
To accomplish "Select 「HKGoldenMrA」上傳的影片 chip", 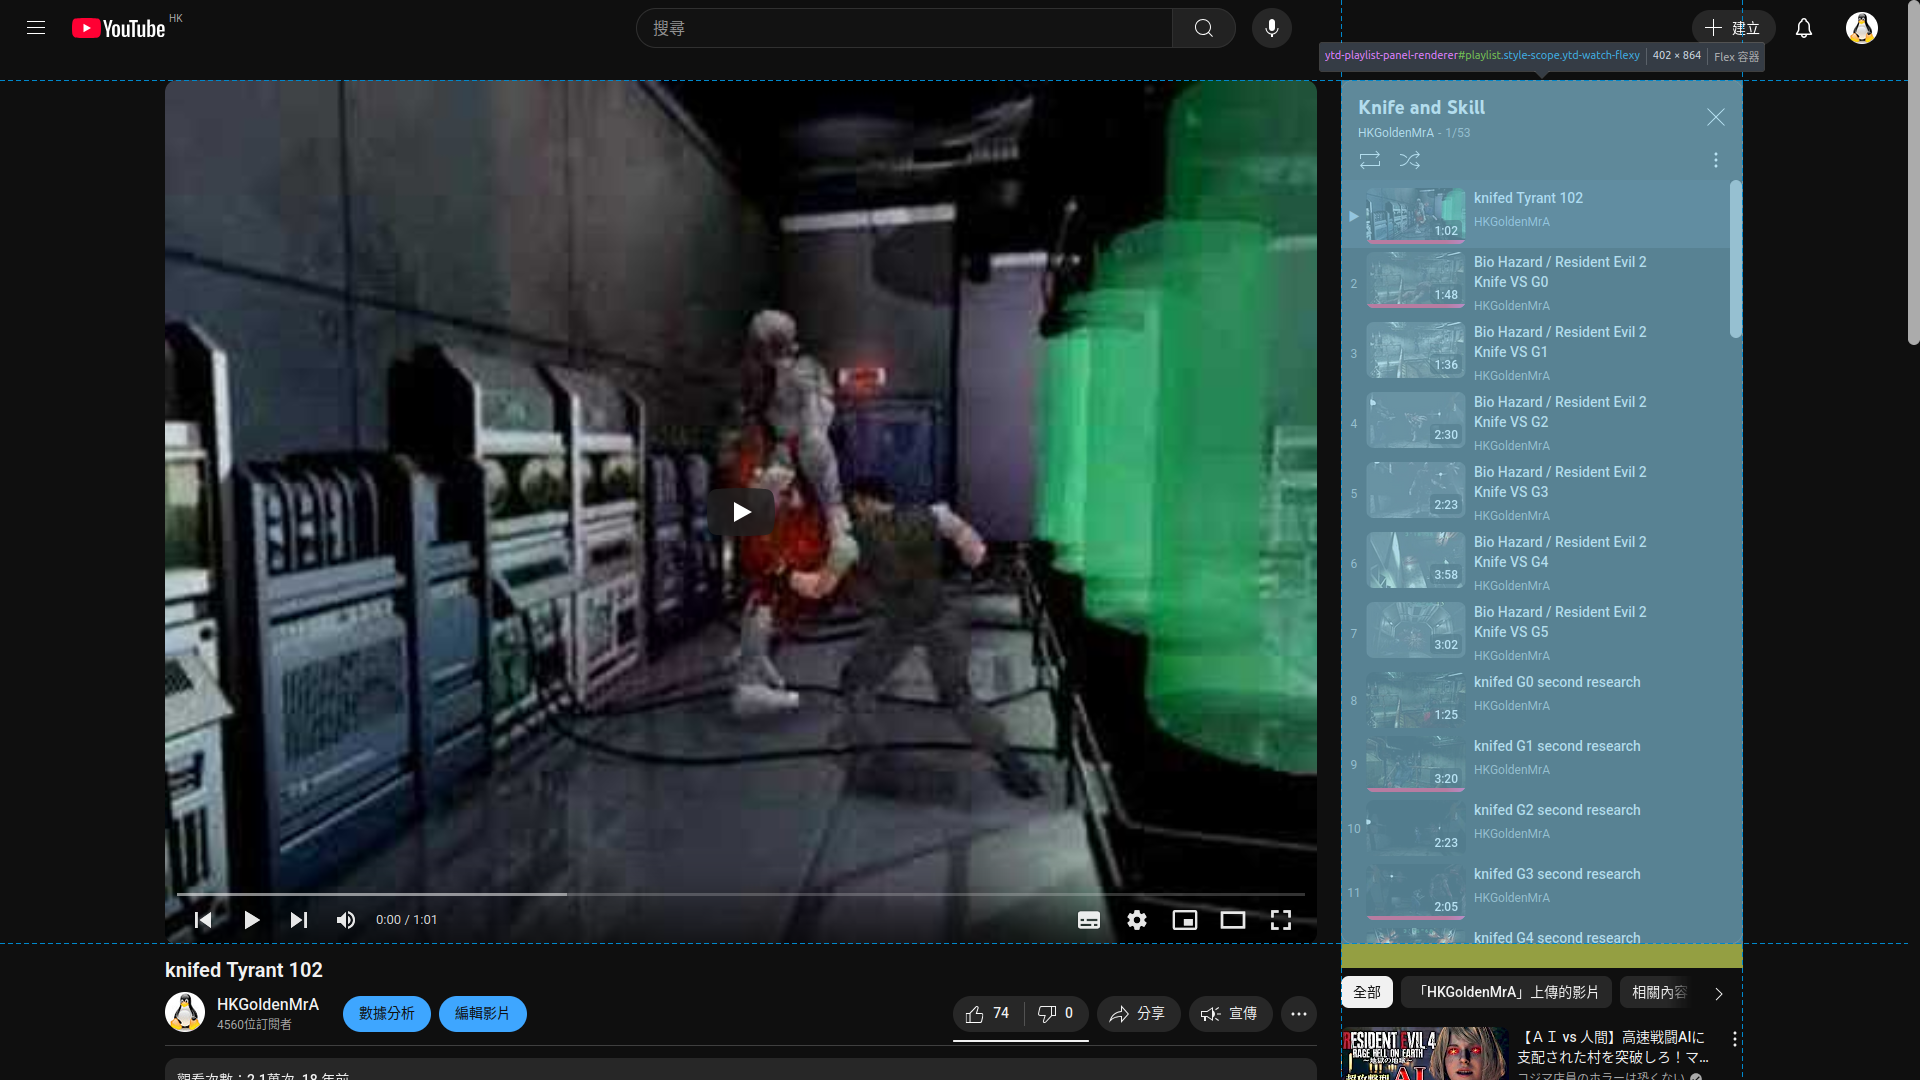I will 1507,992.
